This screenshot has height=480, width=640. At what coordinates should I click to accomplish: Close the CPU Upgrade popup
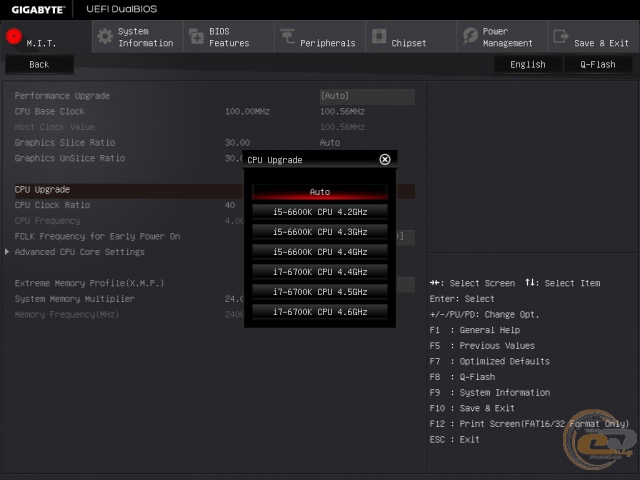tap(385, 159)
